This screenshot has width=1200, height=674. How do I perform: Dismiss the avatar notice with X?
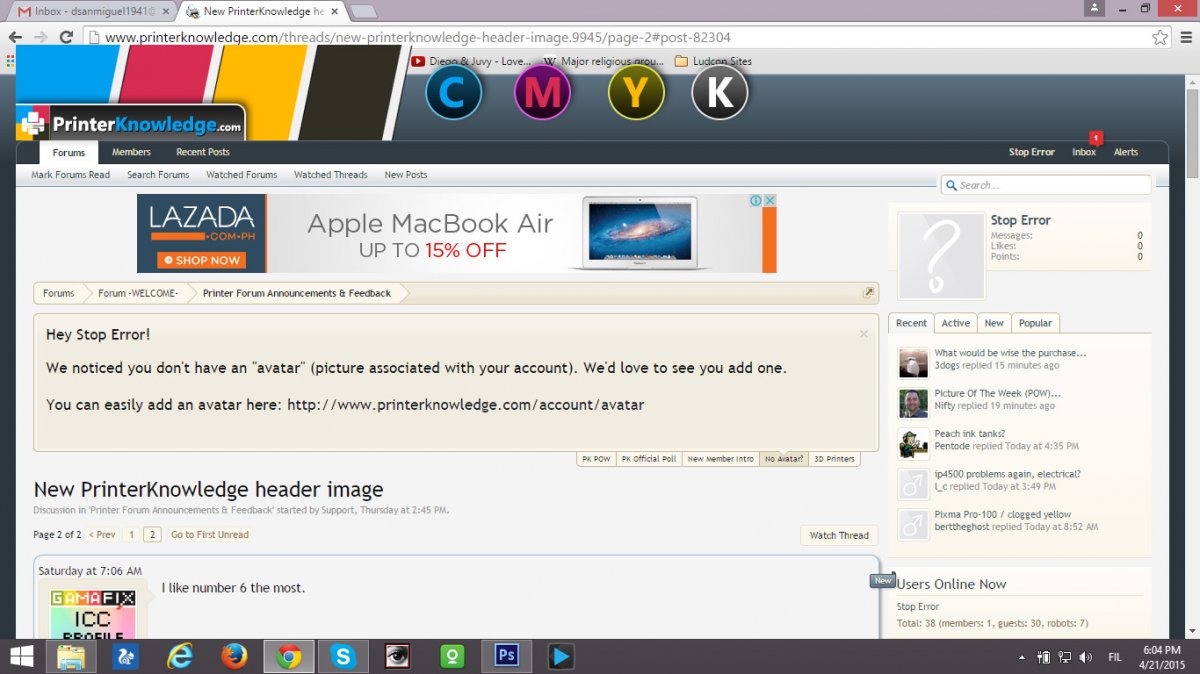click(x=864, y=334)
